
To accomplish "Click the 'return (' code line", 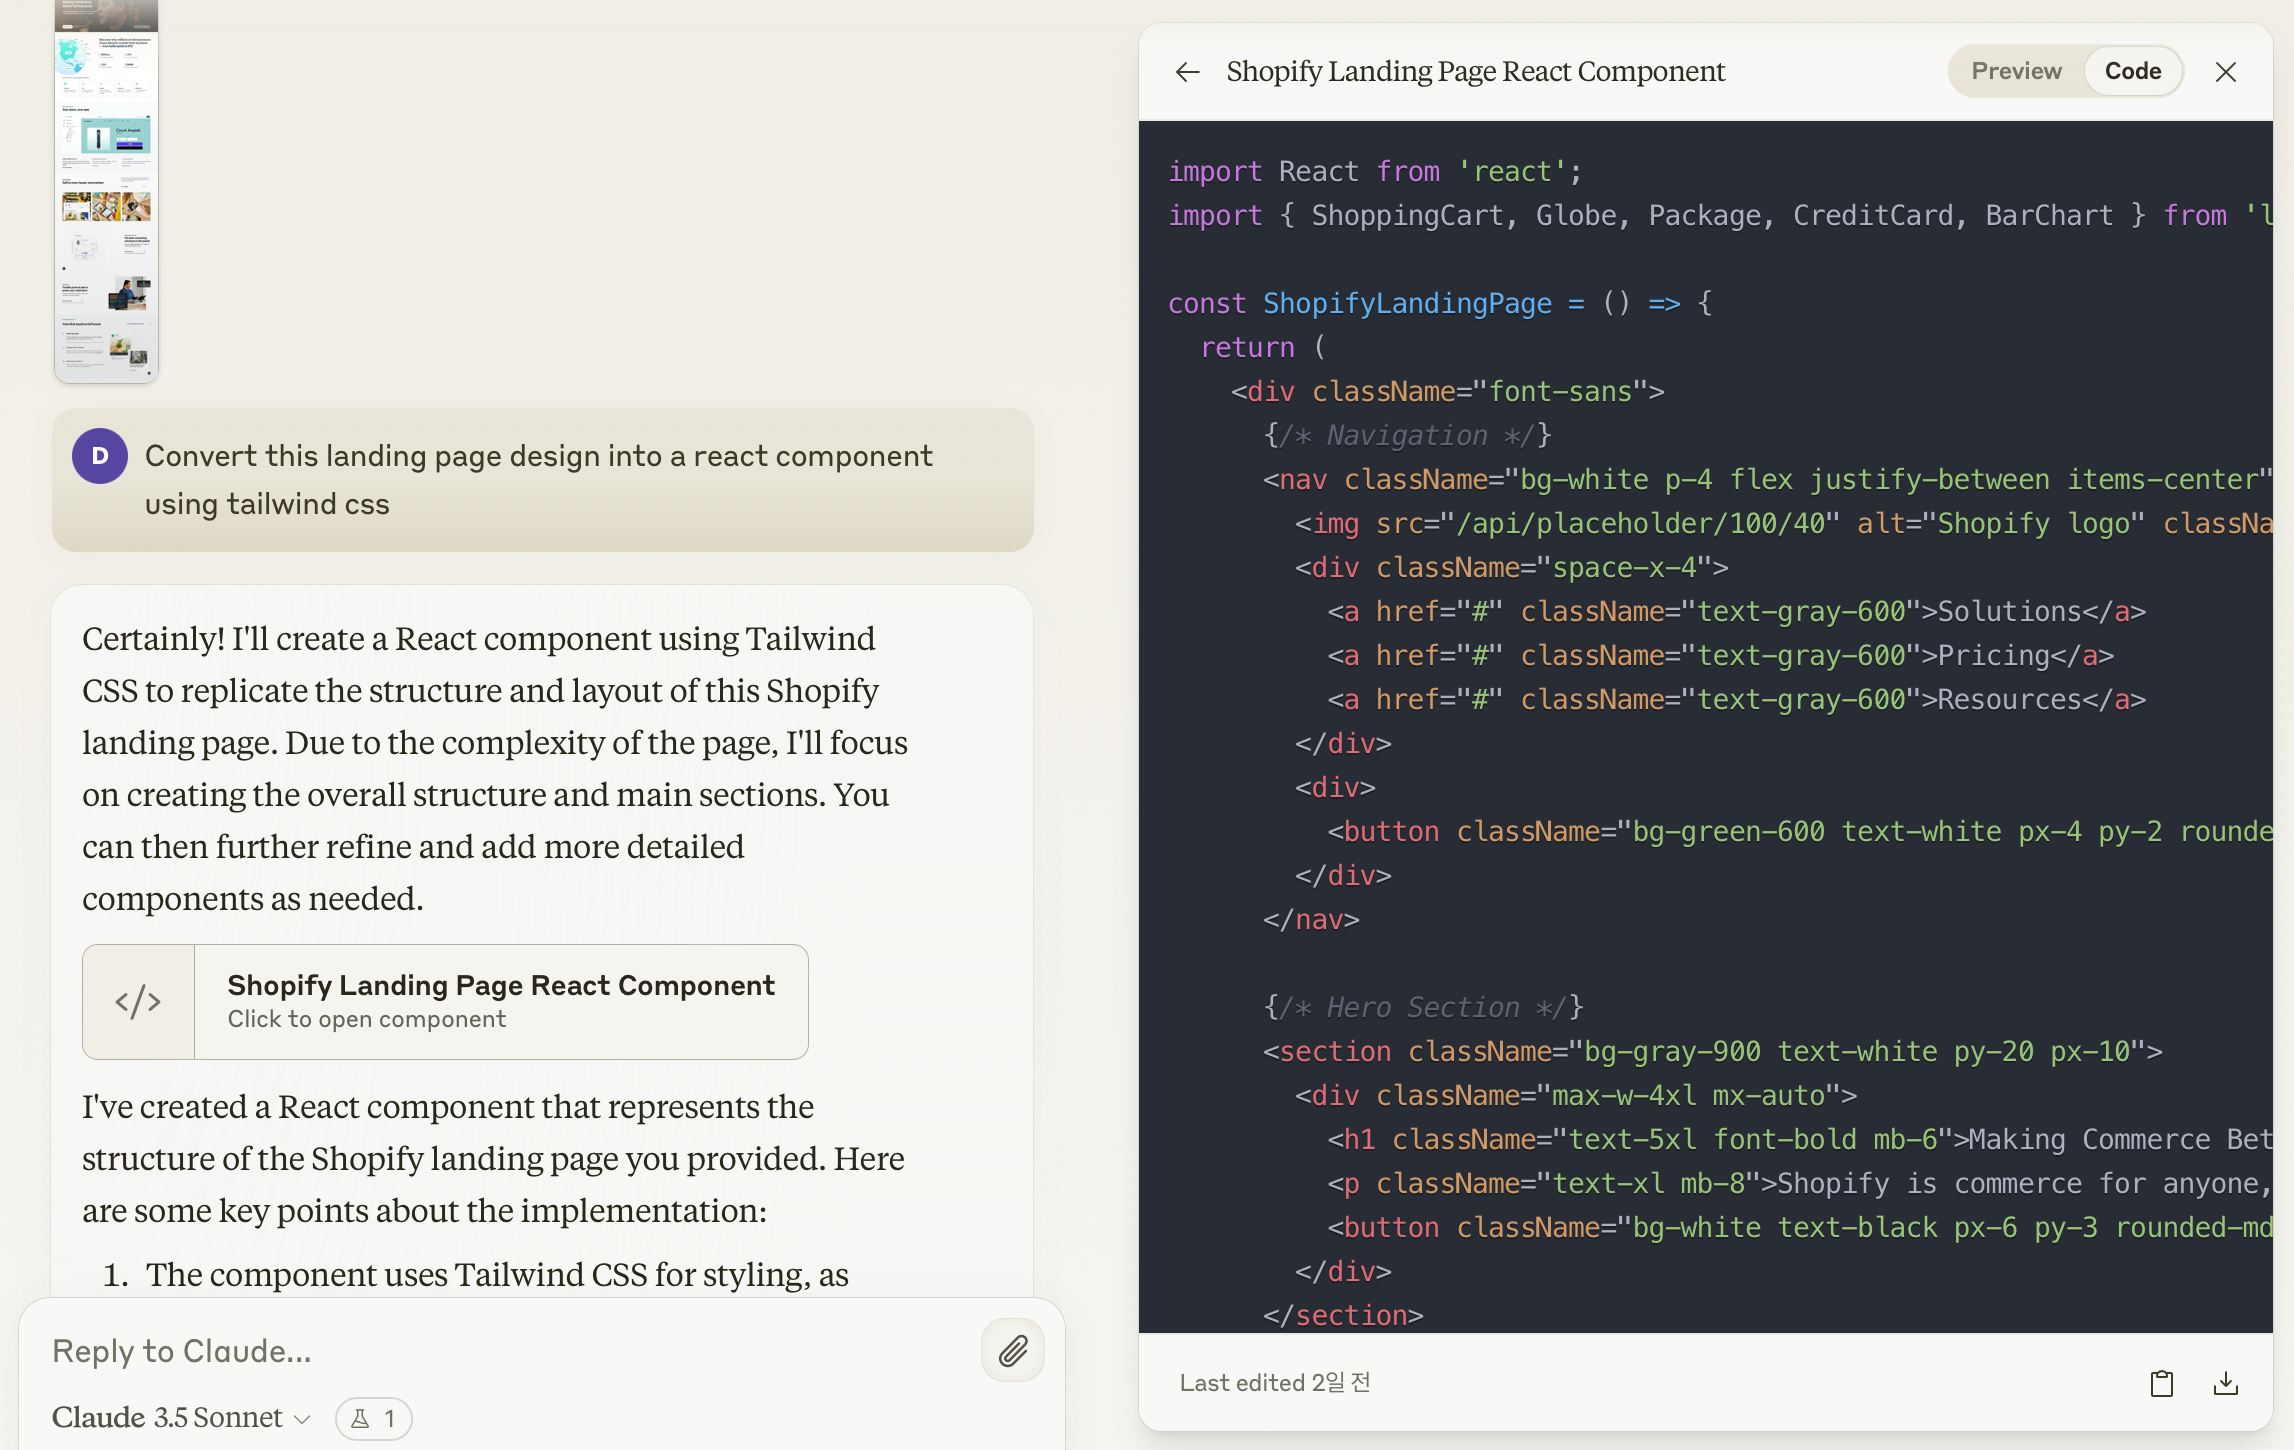I will coord(1263,347).
